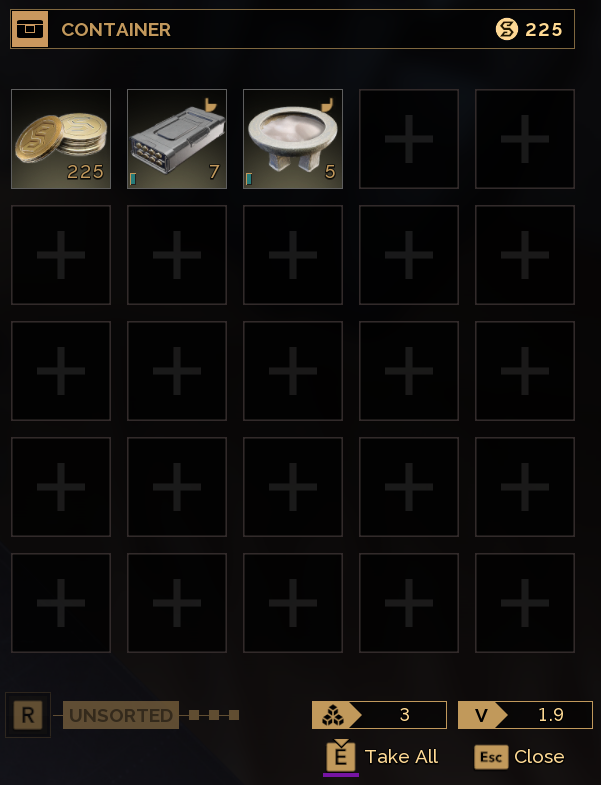Click the V volume indicator icon
This screenshot has width=601, height=785.
tap(481, 714)
